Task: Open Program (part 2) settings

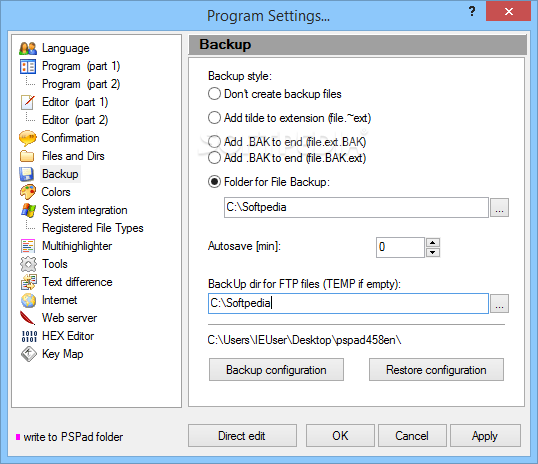Action: coord(81,84)
